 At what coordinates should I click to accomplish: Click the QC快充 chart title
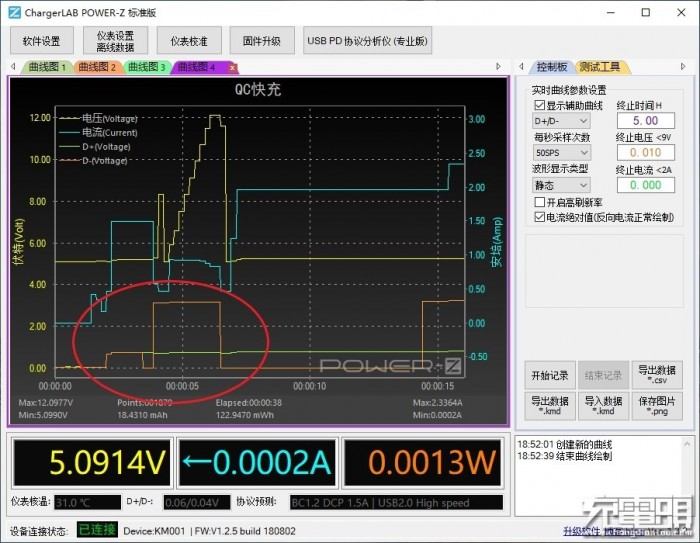point(258,89)
